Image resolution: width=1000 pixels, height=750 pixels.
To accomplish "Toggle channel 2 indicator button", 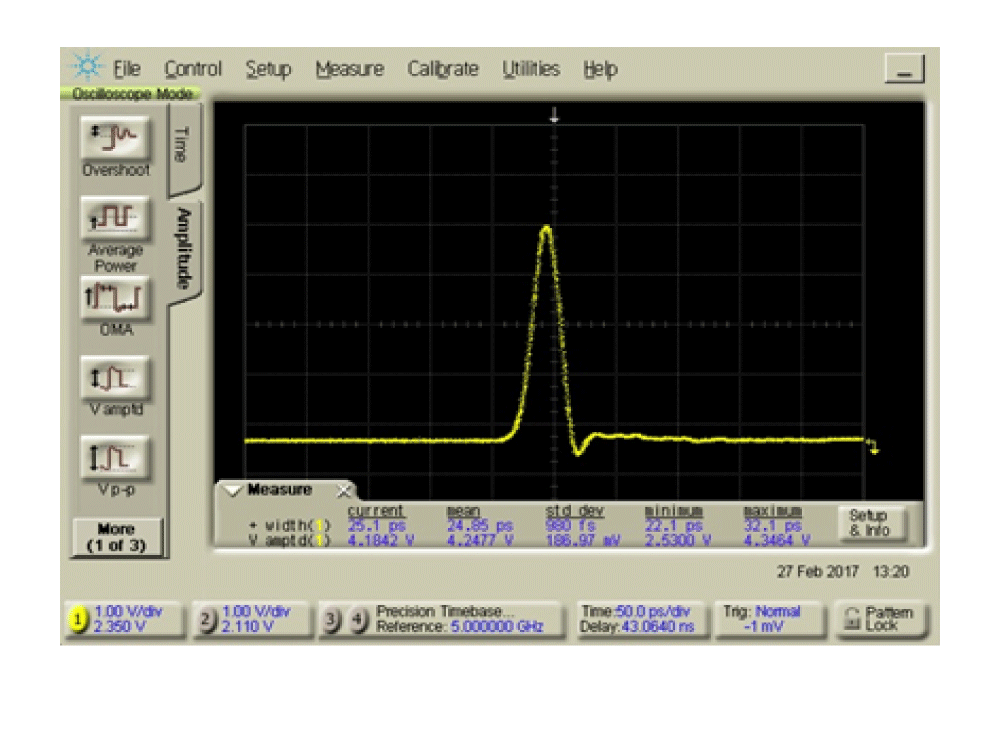I will tap(206, 619).
